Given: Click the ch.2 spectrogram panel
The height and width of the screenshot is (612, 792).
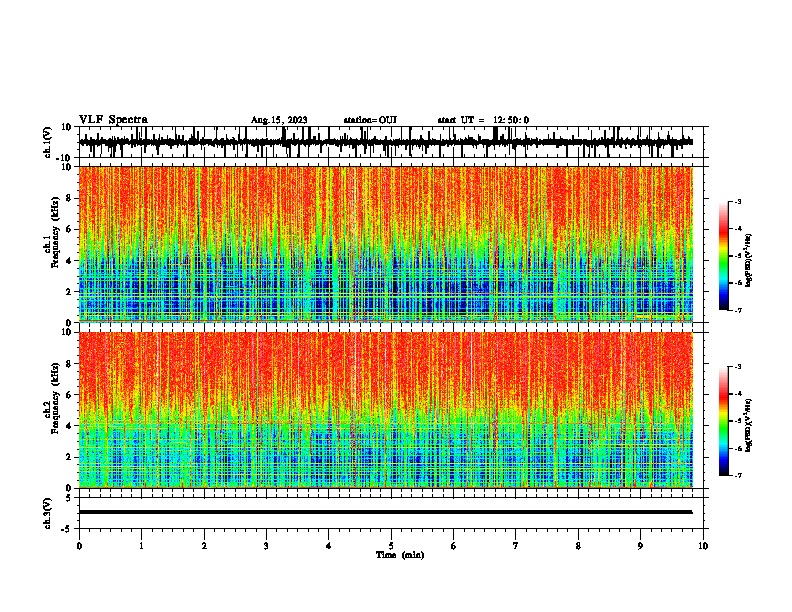Looking at the screenshot, I should [386, 410].
